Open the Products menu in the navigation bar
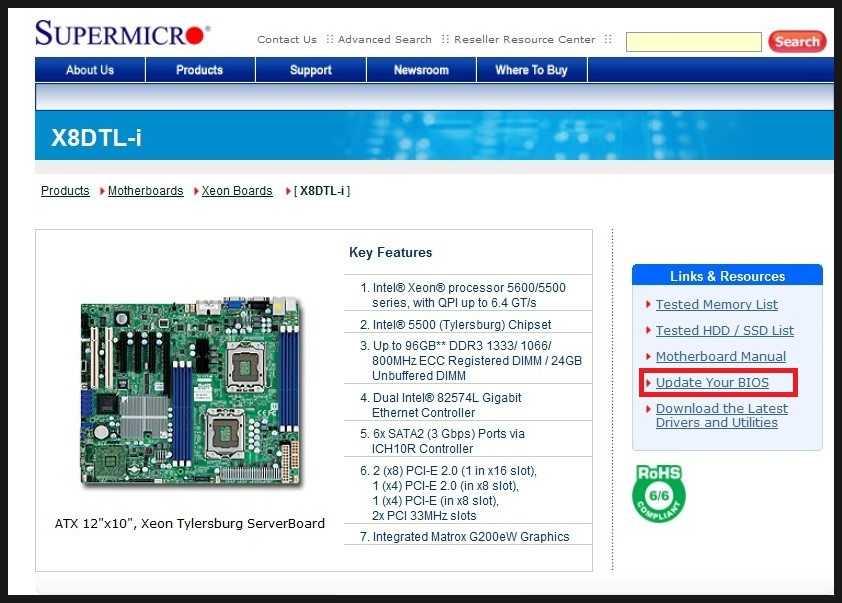The height and width of the screenshot is (603, 842). point(199,70)
